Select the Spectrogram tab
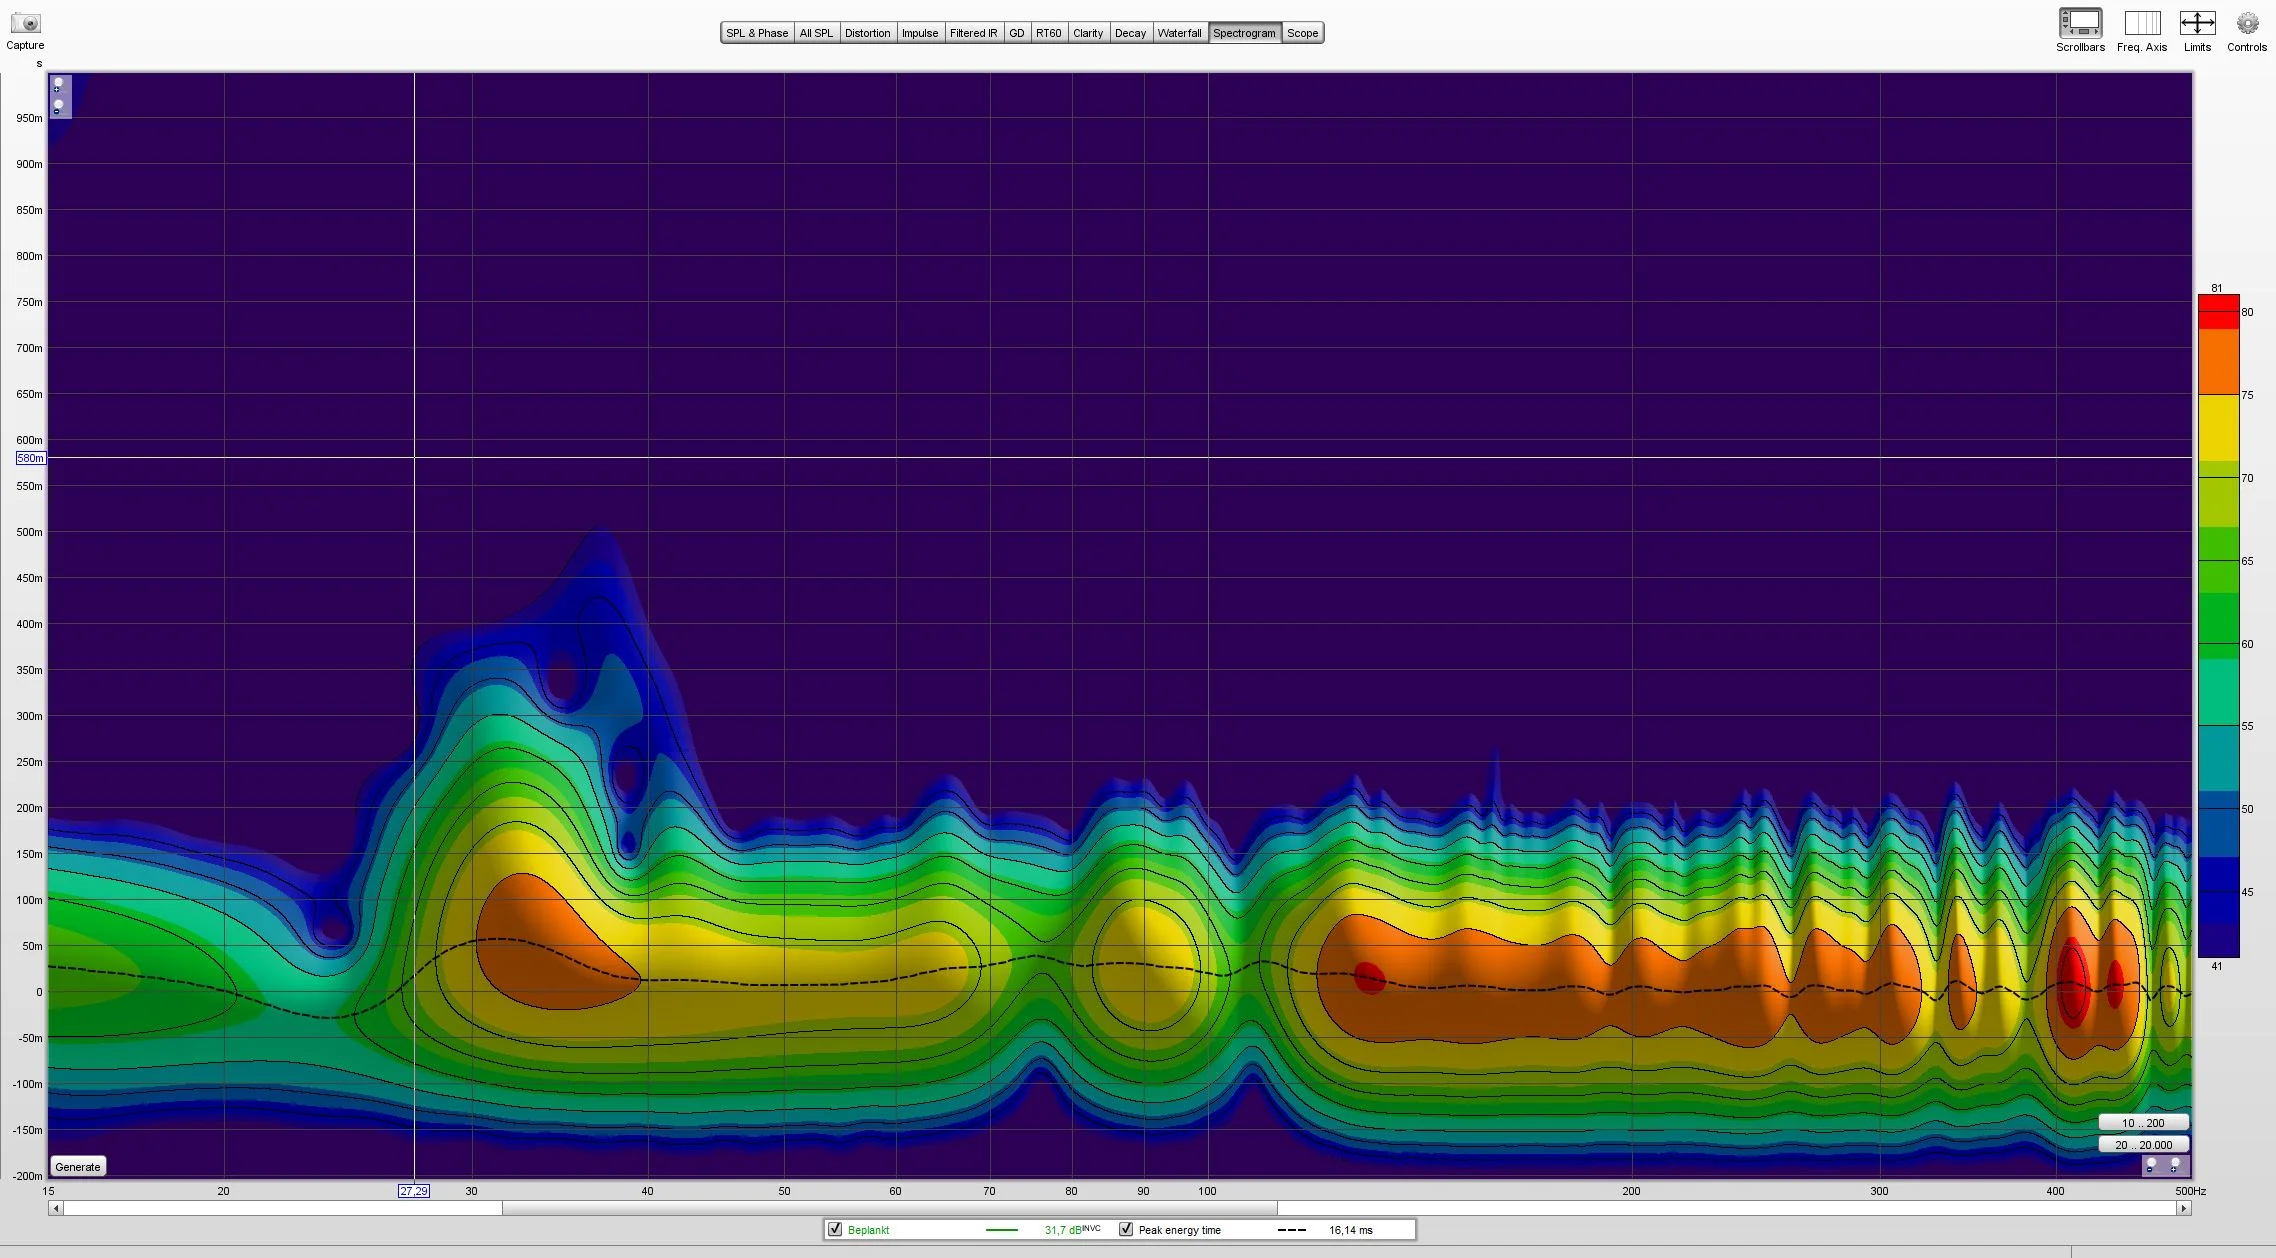2276x1258 pixels. coord(1244,33)
